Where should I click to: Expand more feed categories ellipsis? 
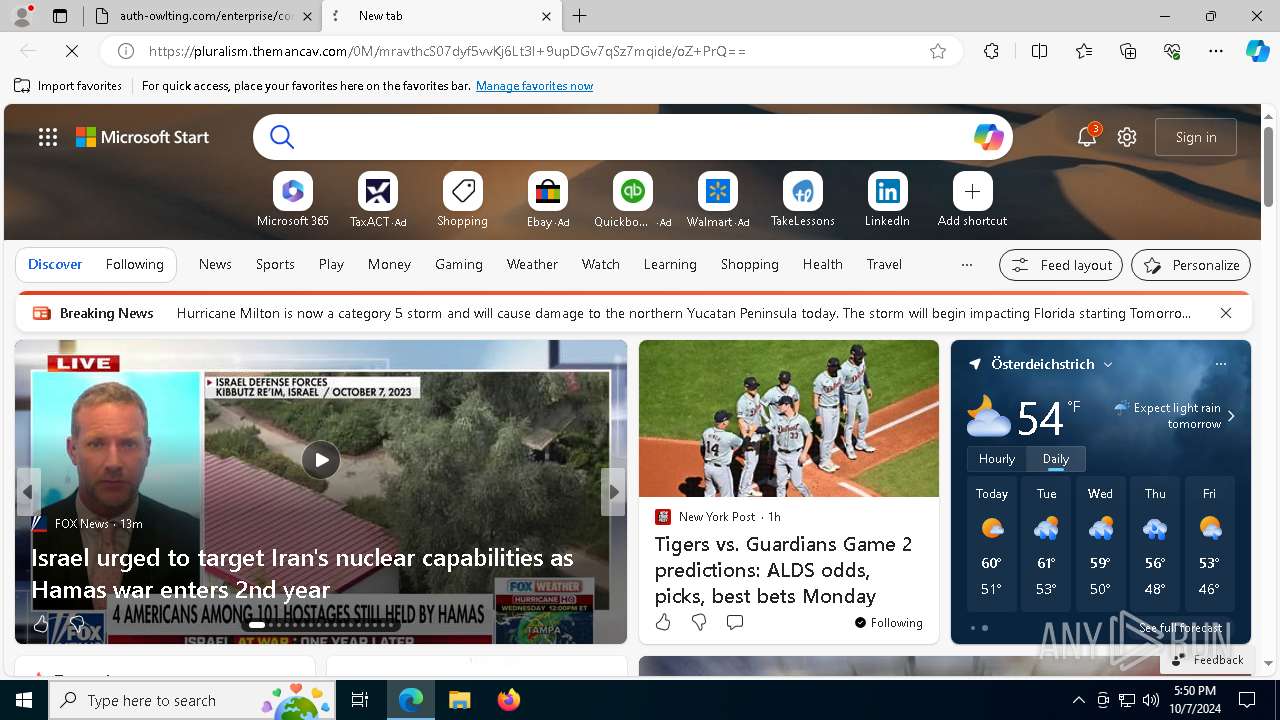[966, 264]
